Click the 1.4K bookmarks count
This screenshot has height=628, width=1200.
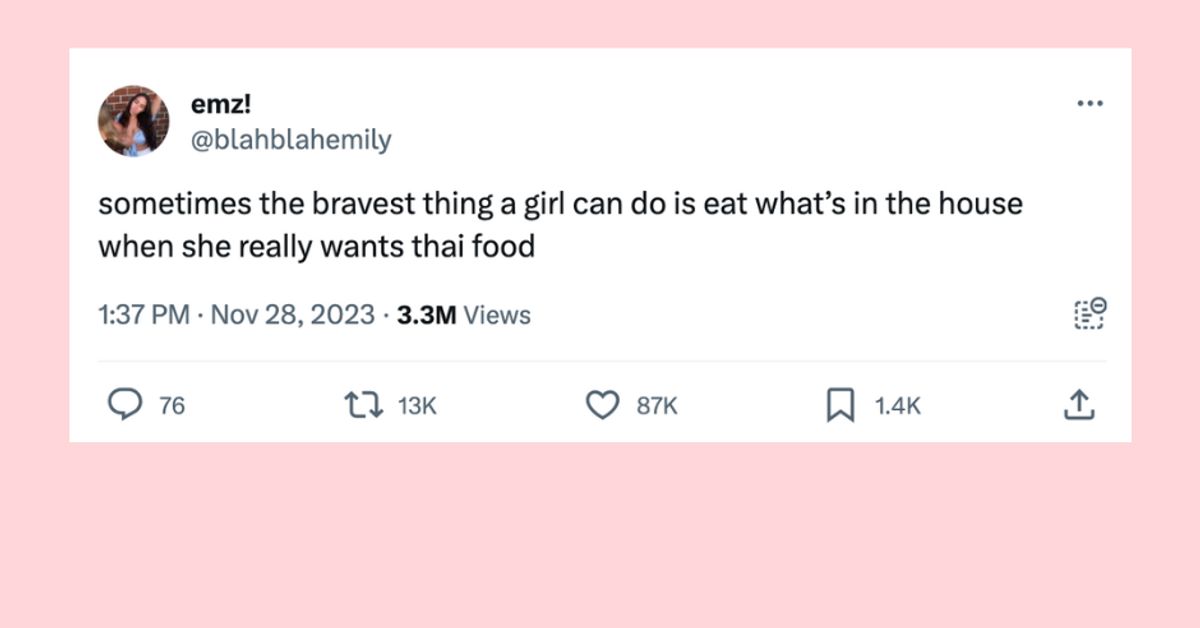pos(897,406)
